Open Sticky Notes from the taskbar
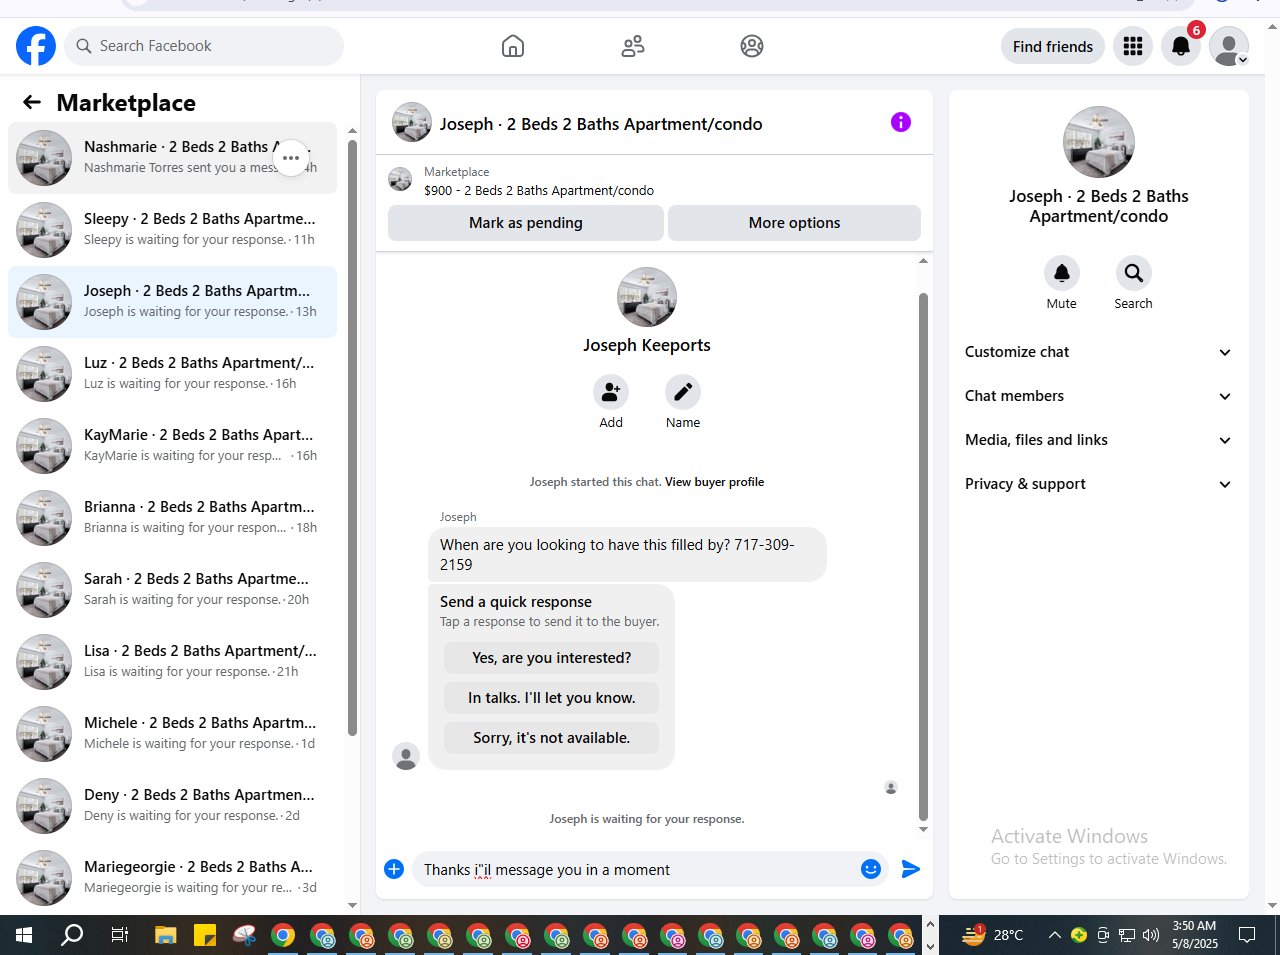This screenshot has width=1280, height=955. tap(205, 936)
